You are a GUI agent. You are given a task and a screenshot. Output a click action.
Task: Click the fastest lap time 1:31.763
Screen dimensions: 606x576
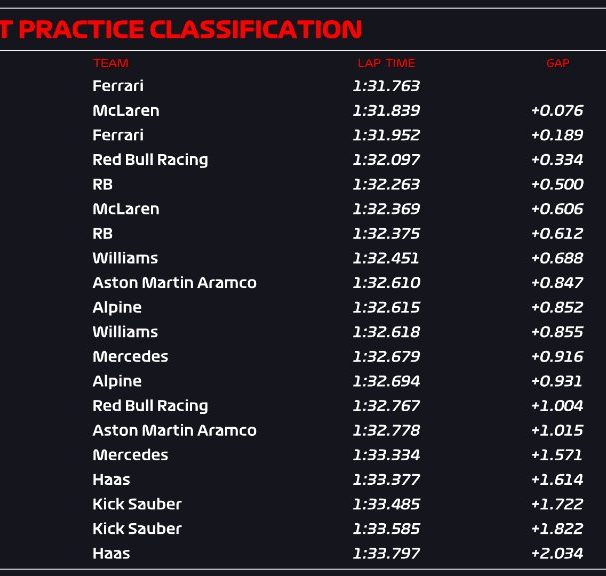(x=386, y=86)
